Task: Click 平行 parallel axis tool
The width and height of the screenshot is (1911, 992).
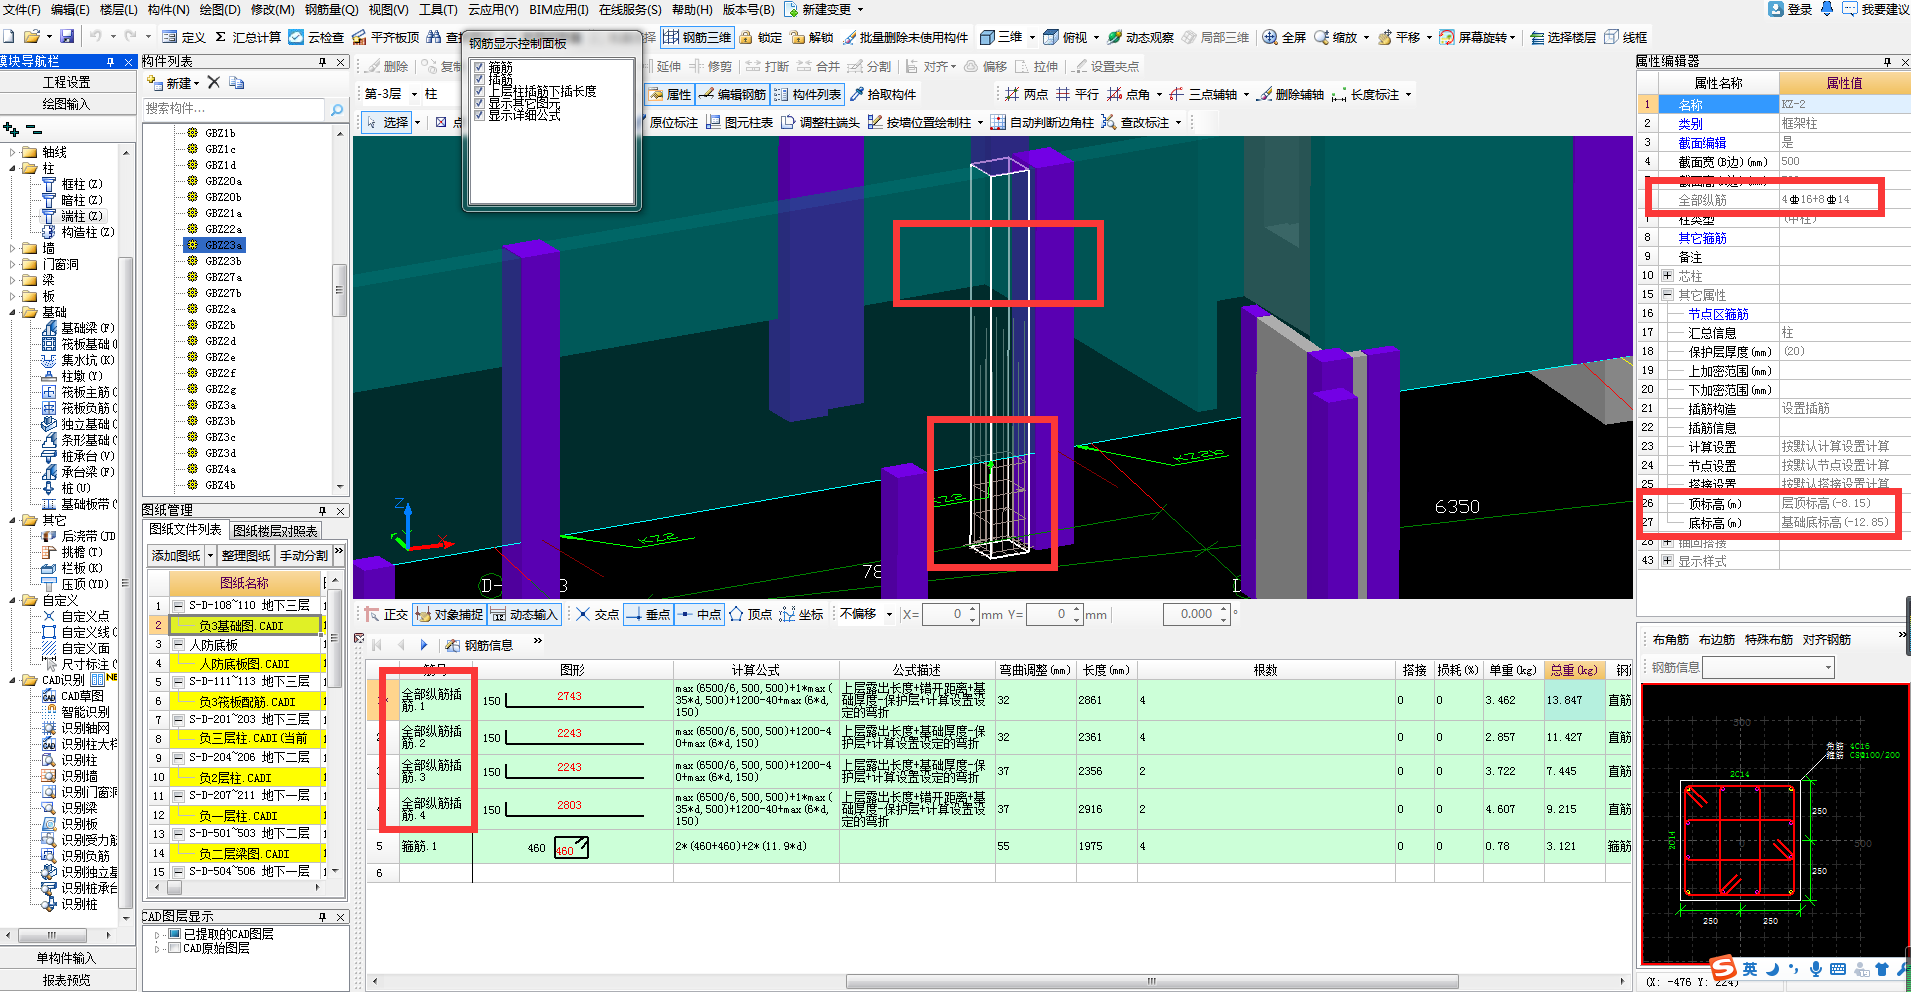Action: pos(1077,94)
